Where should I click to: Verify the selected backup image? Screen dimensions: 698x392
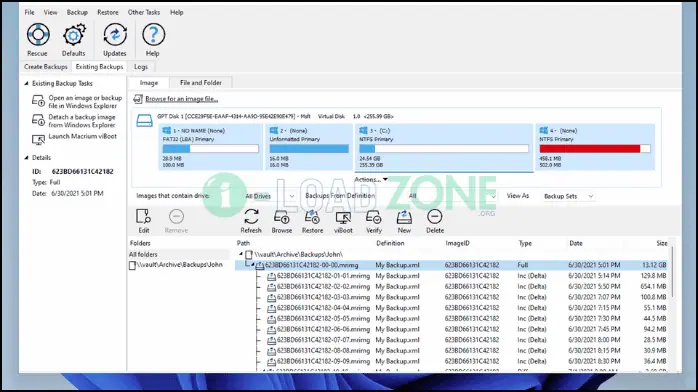(x=374, y=221)
